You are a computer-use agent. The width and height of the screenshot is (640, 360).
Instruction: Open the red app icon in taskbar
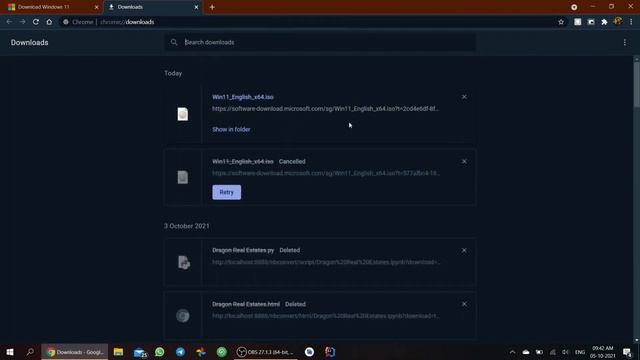pyautogui.click(x=330, y=352)
